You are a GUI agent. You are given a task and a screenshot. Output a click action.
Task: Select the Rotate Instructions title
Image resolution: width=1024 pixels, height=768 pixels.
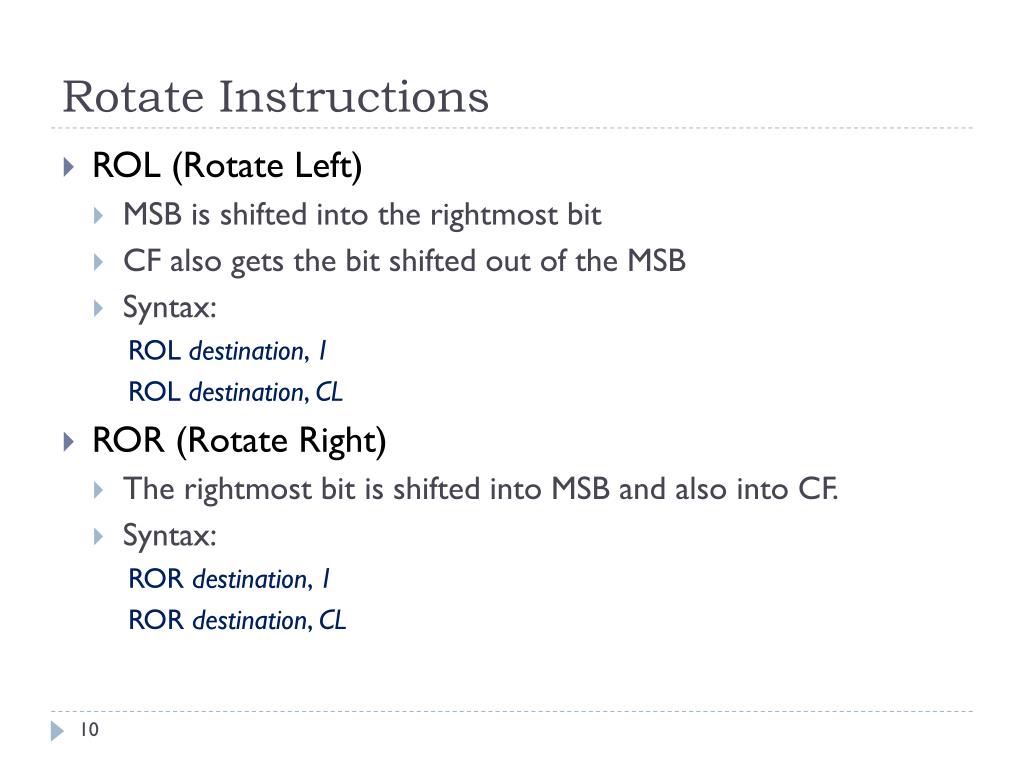pyautogui.click(x=275, y=97)
